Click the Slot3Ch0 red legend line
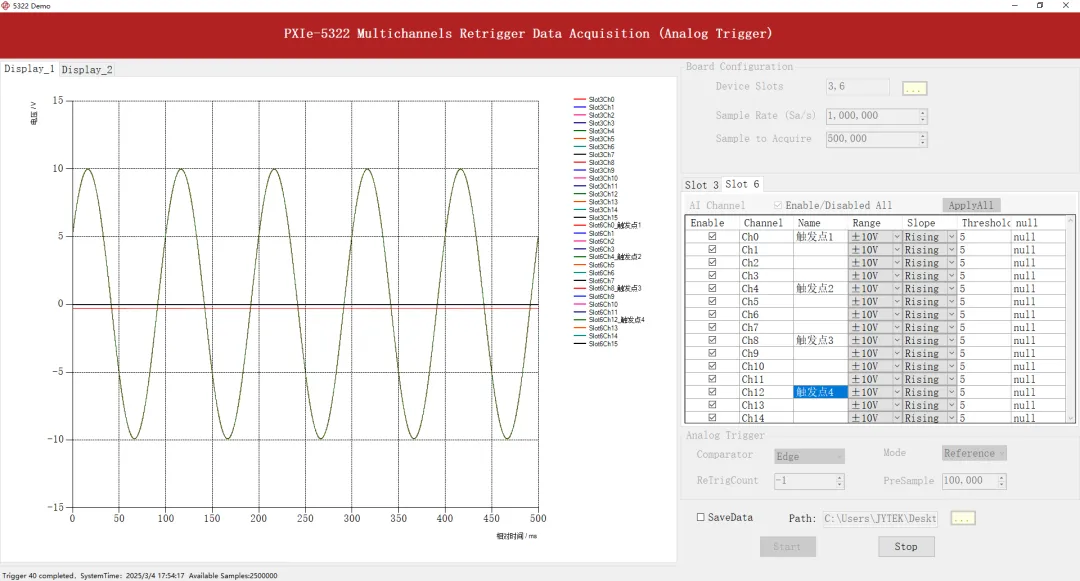Image resolution: width=1080 pixels, height=581 pixels. pyautogui.click(x=579, y=100)
